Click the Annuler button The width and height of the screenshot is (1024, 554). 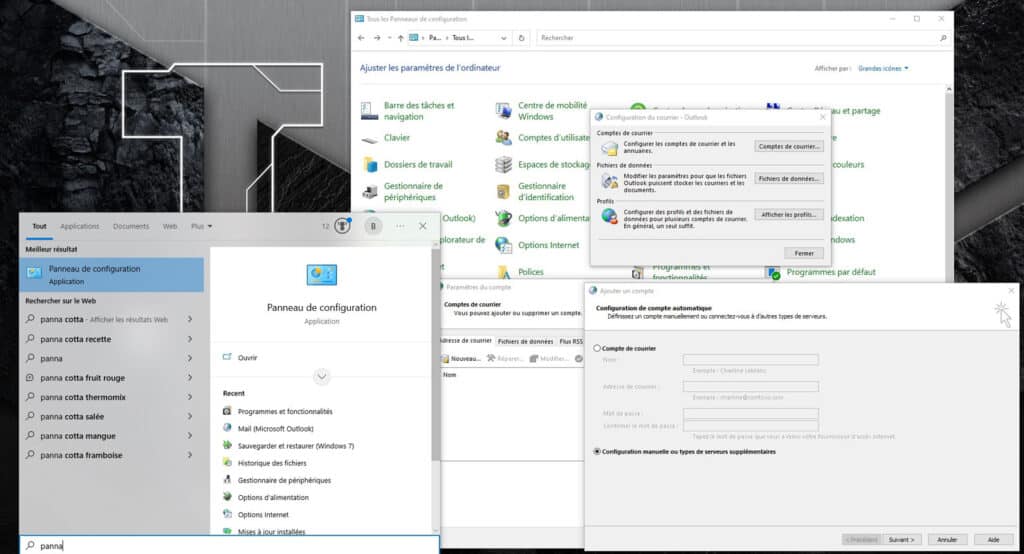pyautogui.click(x=947, y=540)
